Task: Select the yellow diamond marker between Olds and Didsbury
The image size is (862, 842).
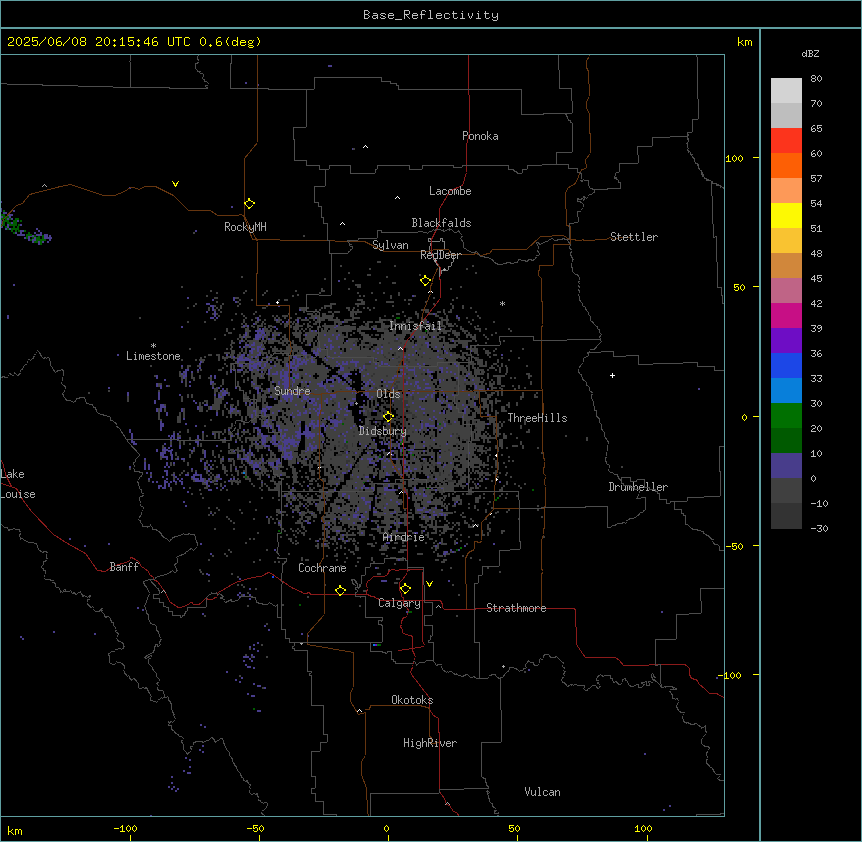Action: [389, 417]
